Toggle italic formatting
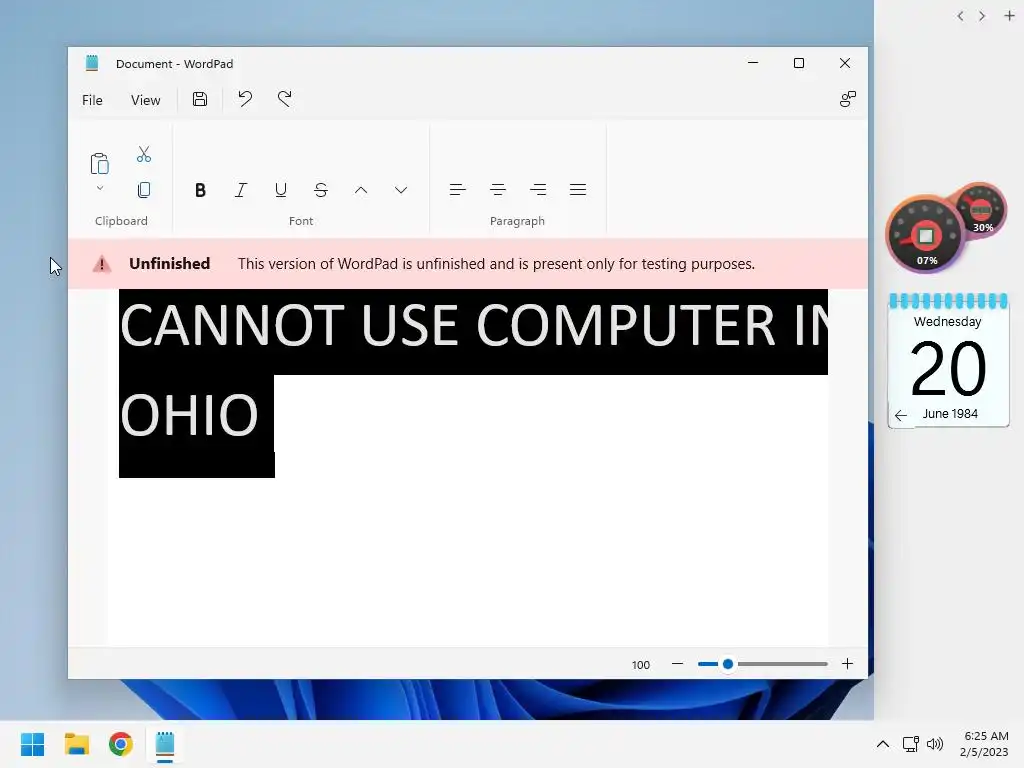The height and width of the screenshot is (768, 1024). pyautogui.click(x=240, y=190)
